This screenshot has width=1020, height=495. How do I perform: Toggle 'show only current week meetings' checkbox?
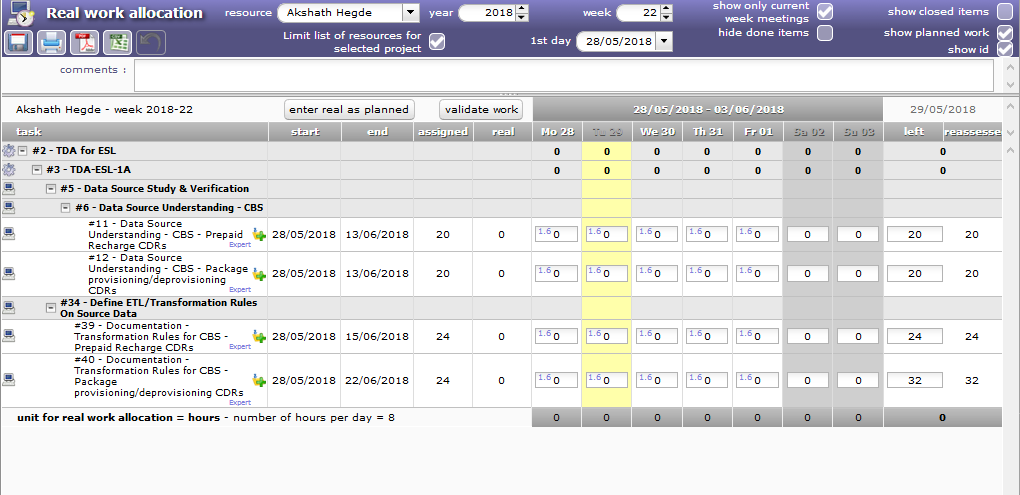tap(825, 12)
